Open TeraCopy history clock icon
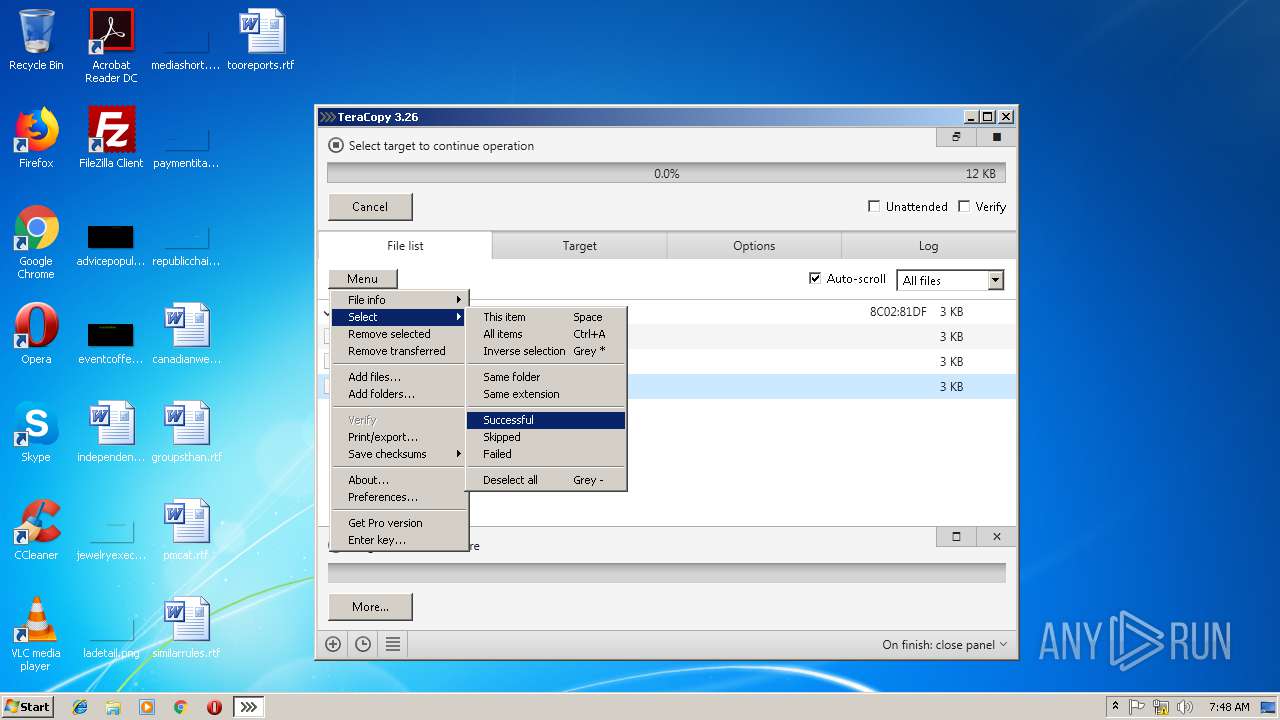This screenshot has width=1280, height=720. (363, 645)
